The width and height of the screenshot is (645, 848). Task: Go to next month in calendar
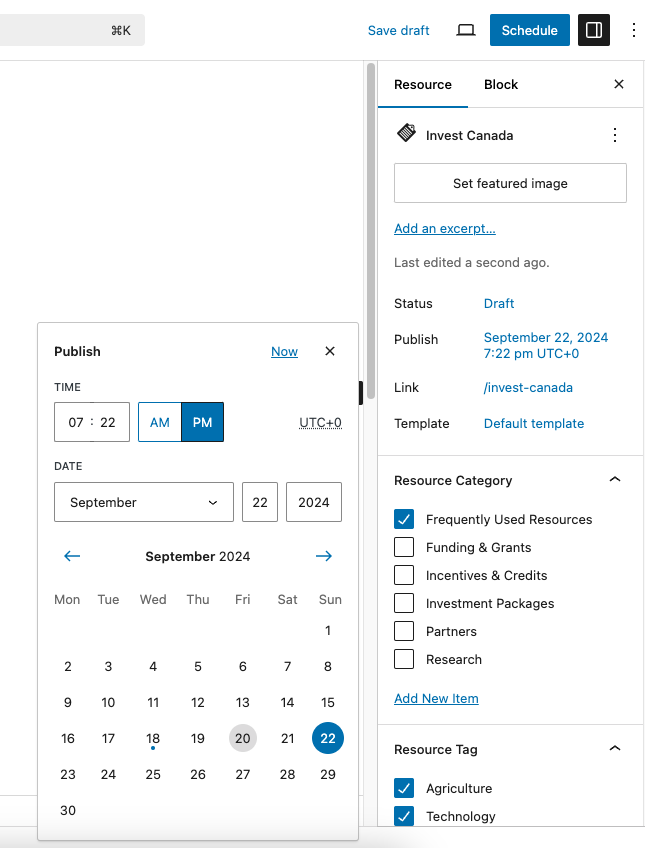[323, 556]
